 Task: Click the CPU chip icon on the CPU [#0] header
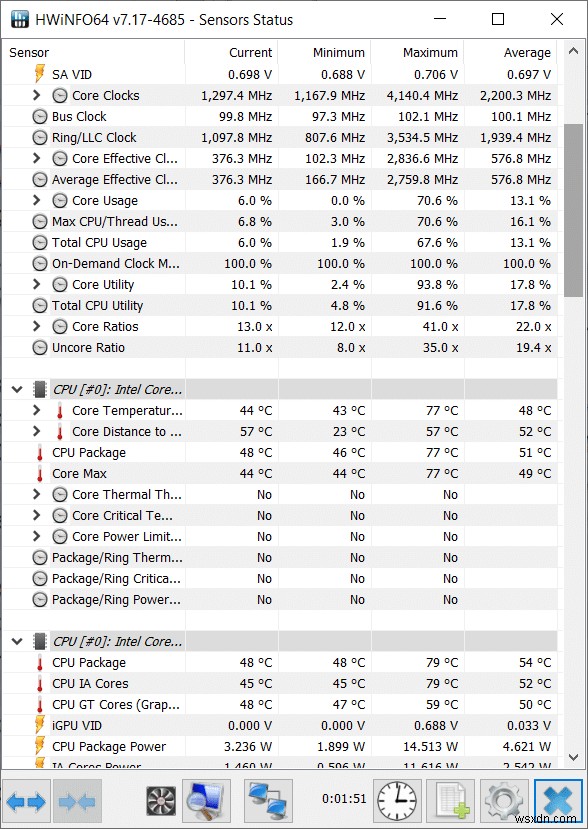(x=38, y=389)
